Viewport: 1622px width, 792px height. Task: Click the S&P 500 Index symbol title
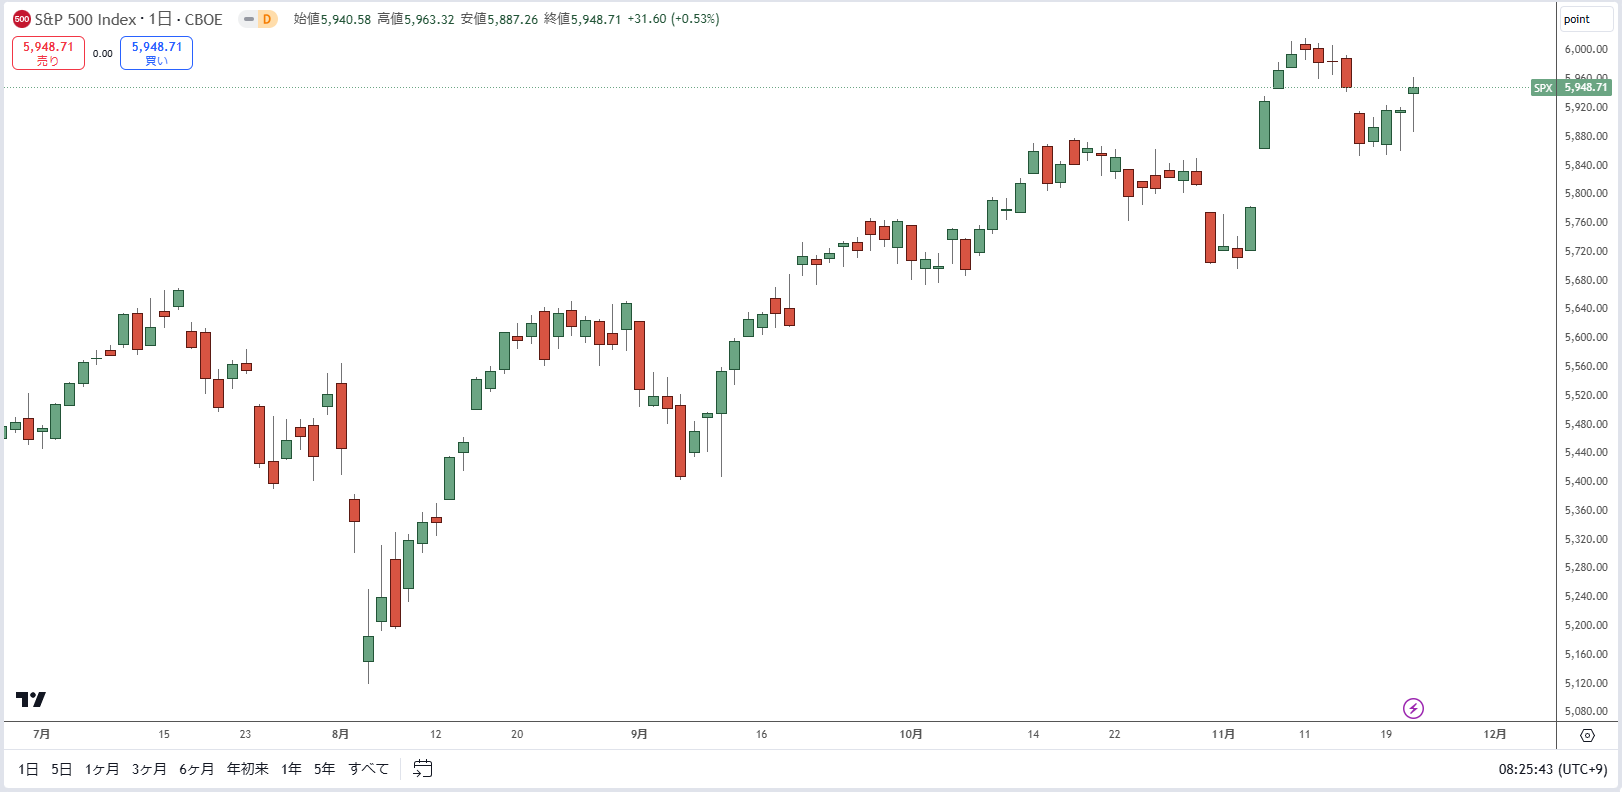pos(85,19)
